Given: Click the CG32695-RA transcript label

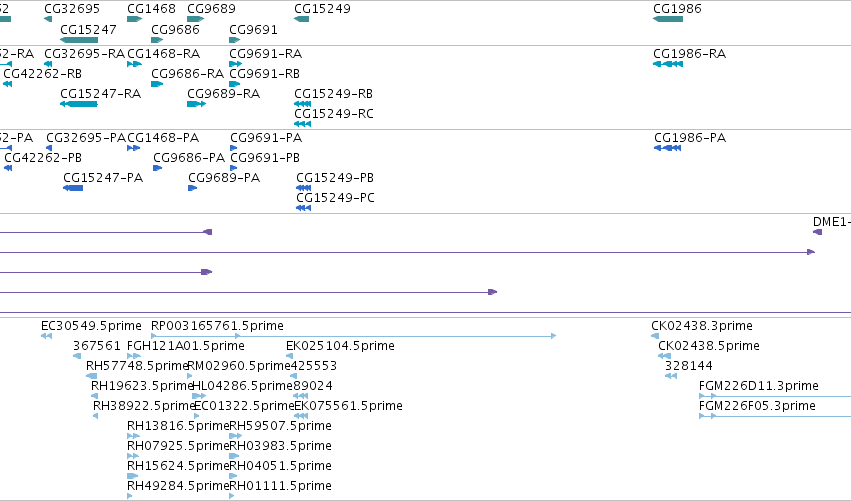Looking at the screenshot, I should pyautogui.click(x=85, y=54).
